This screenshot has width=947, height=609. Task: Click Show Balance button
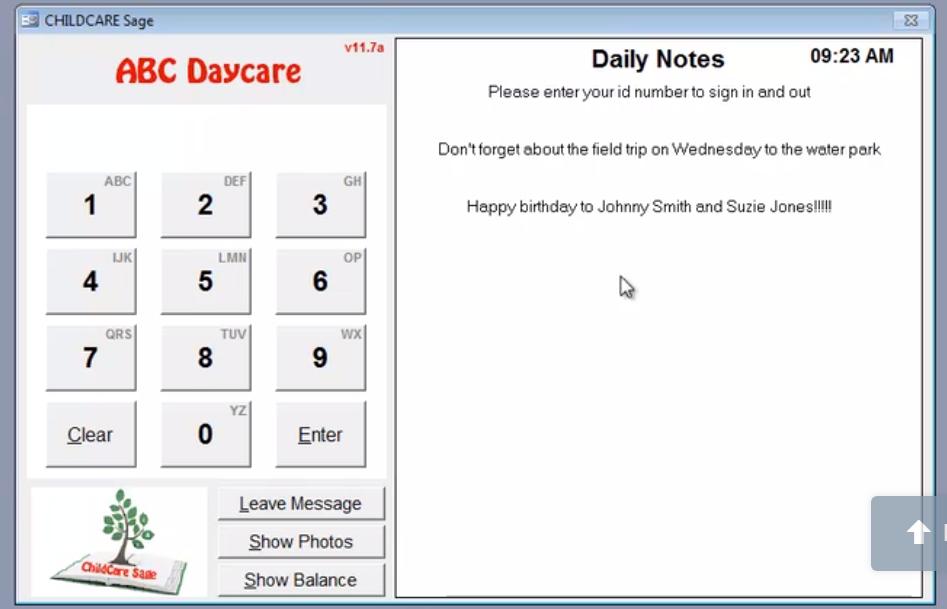[301, 580]
